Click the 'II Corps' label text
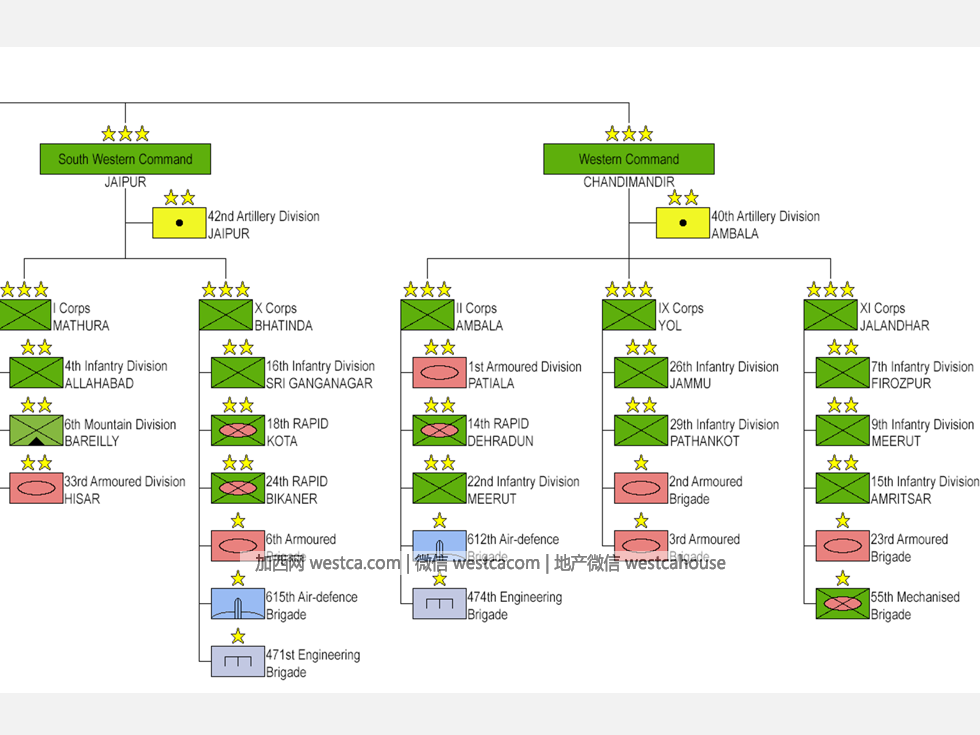The height and width of the screenshot is (735, 980). pos(476,308)
